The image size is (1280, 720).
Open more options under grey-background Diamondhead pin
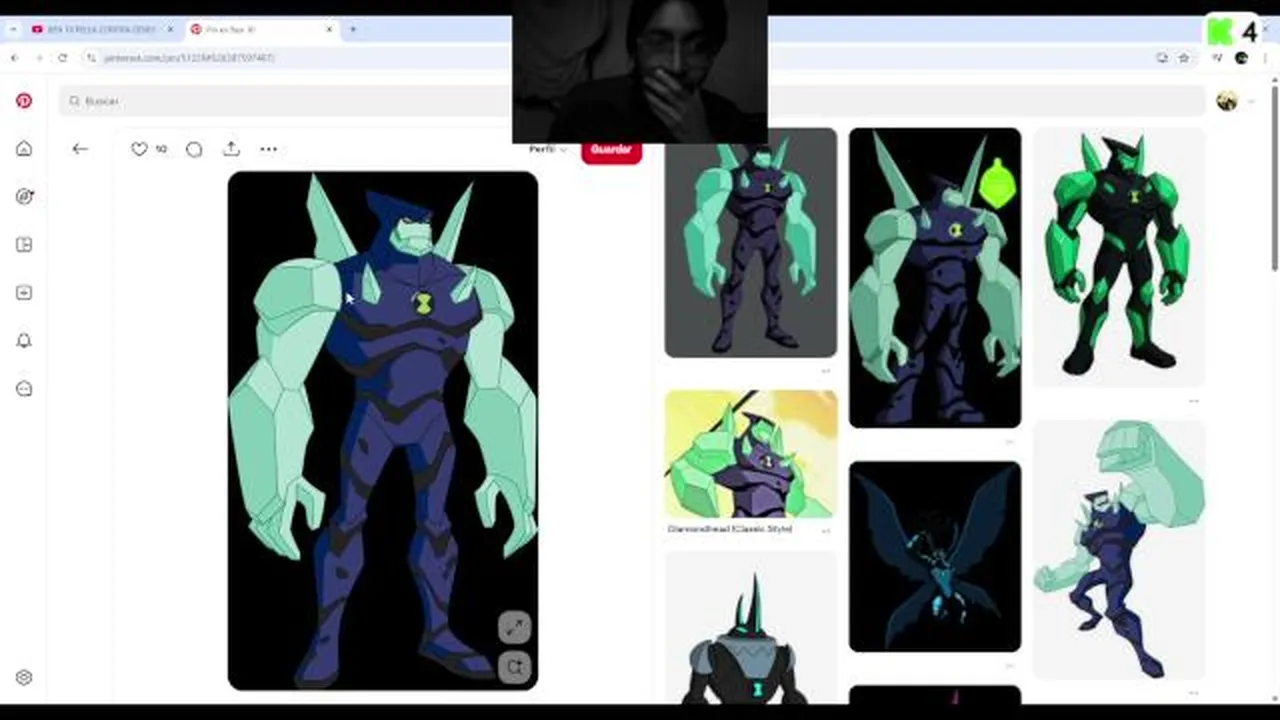[x=825, y=370]
